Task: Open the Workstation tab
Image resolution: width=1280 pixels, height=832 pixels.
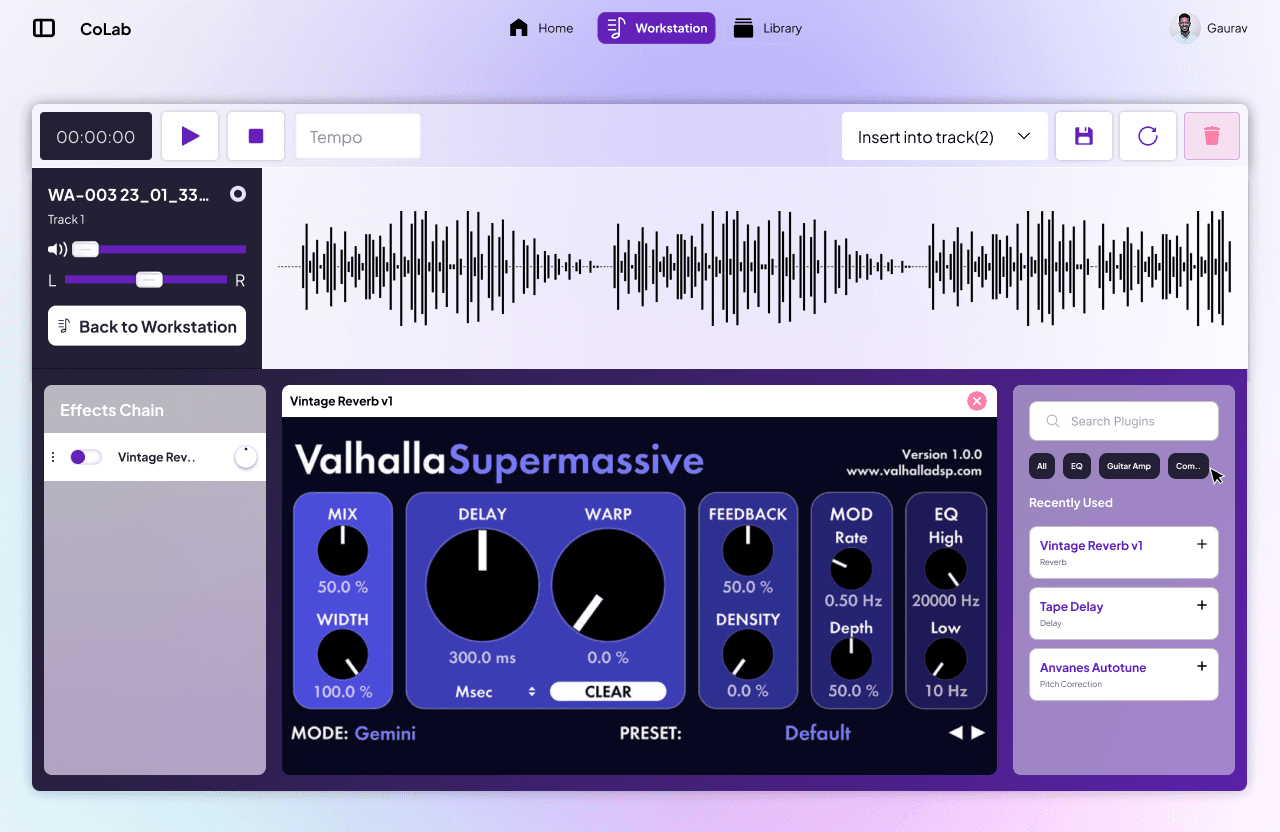Action: coord(657,28)
